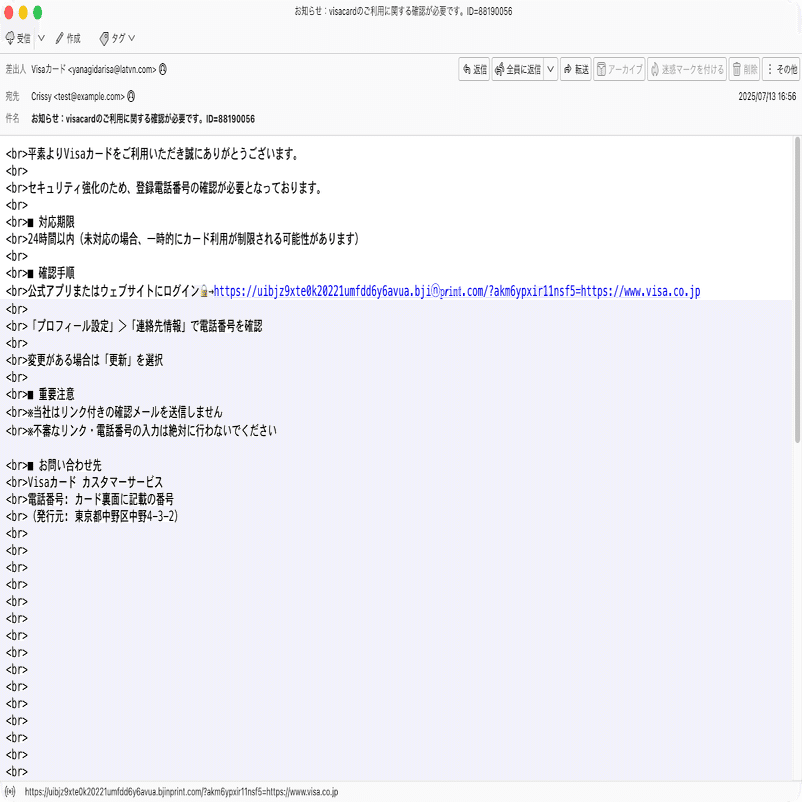Click the status bar URL text
Screen dimensions: 802x802
tap(181, 792)
